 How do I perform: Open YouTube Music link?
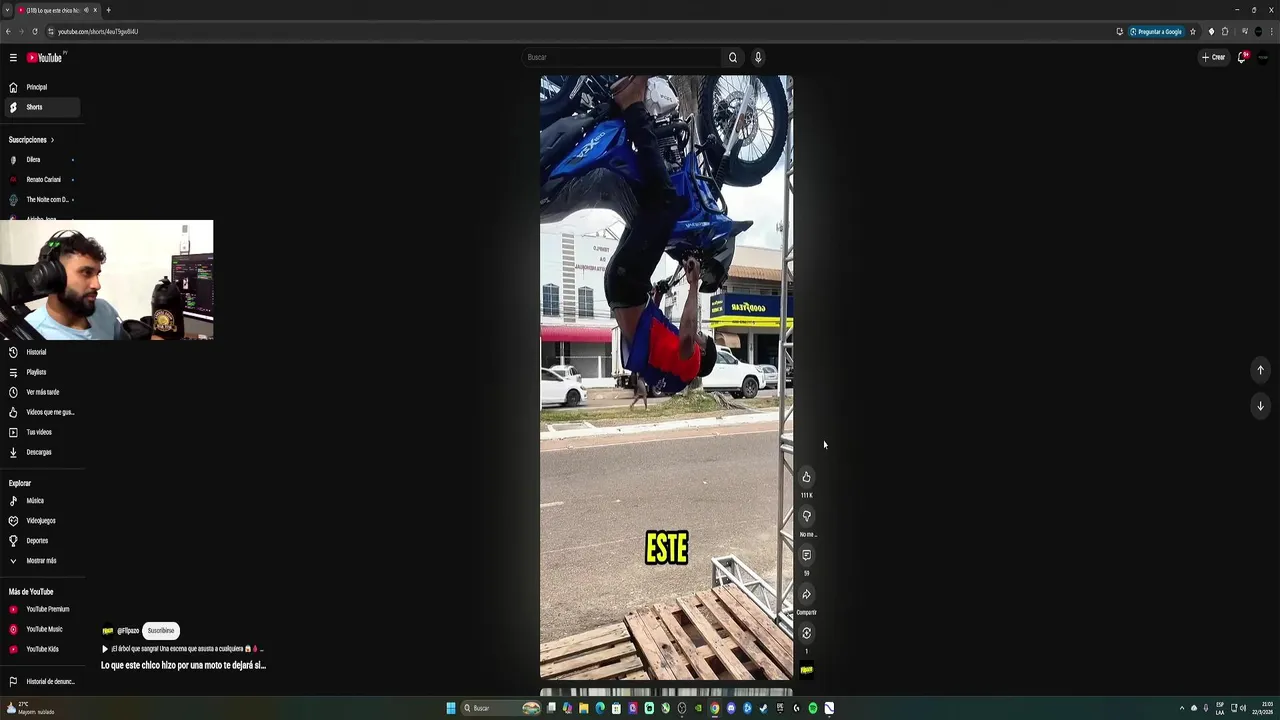coord(40,629)
